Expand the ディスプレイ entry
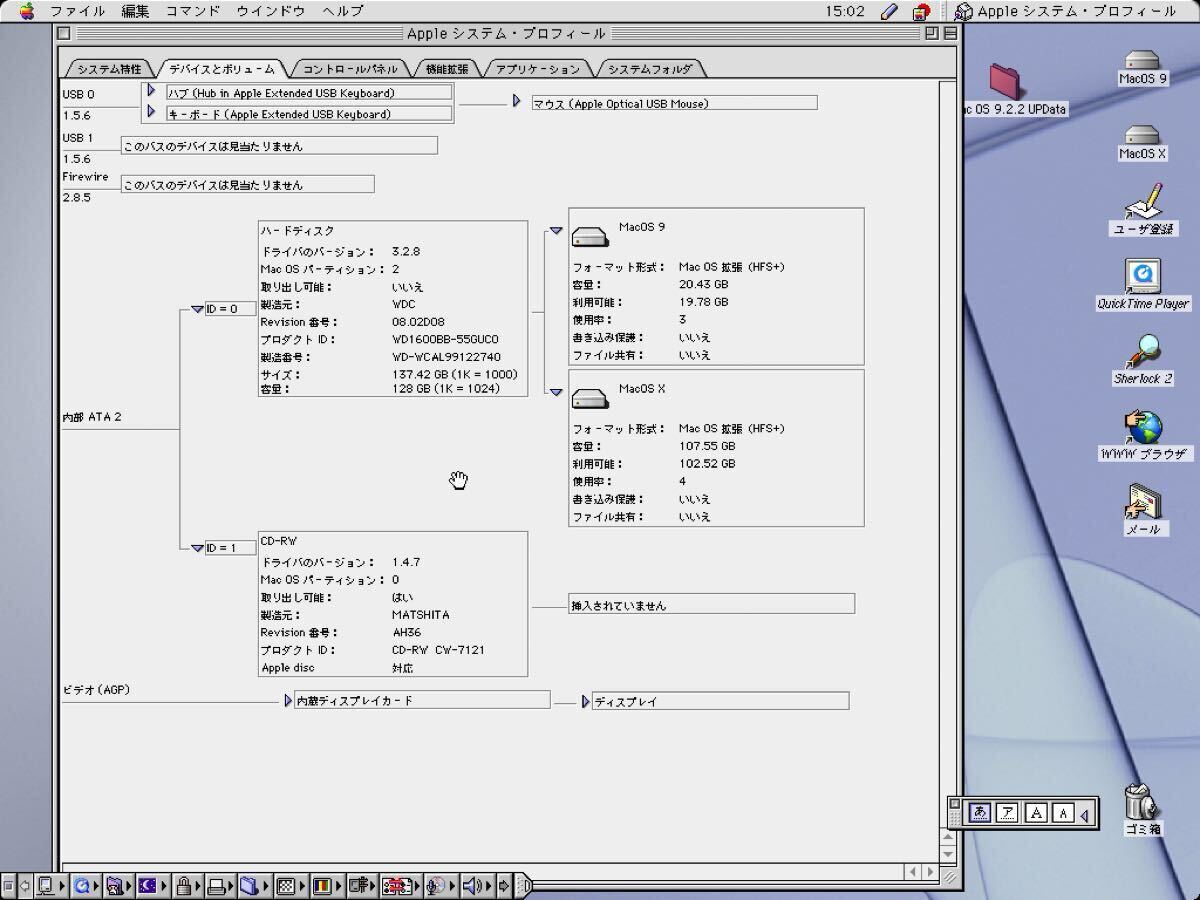1200x900 pixels. pos(586,702)
